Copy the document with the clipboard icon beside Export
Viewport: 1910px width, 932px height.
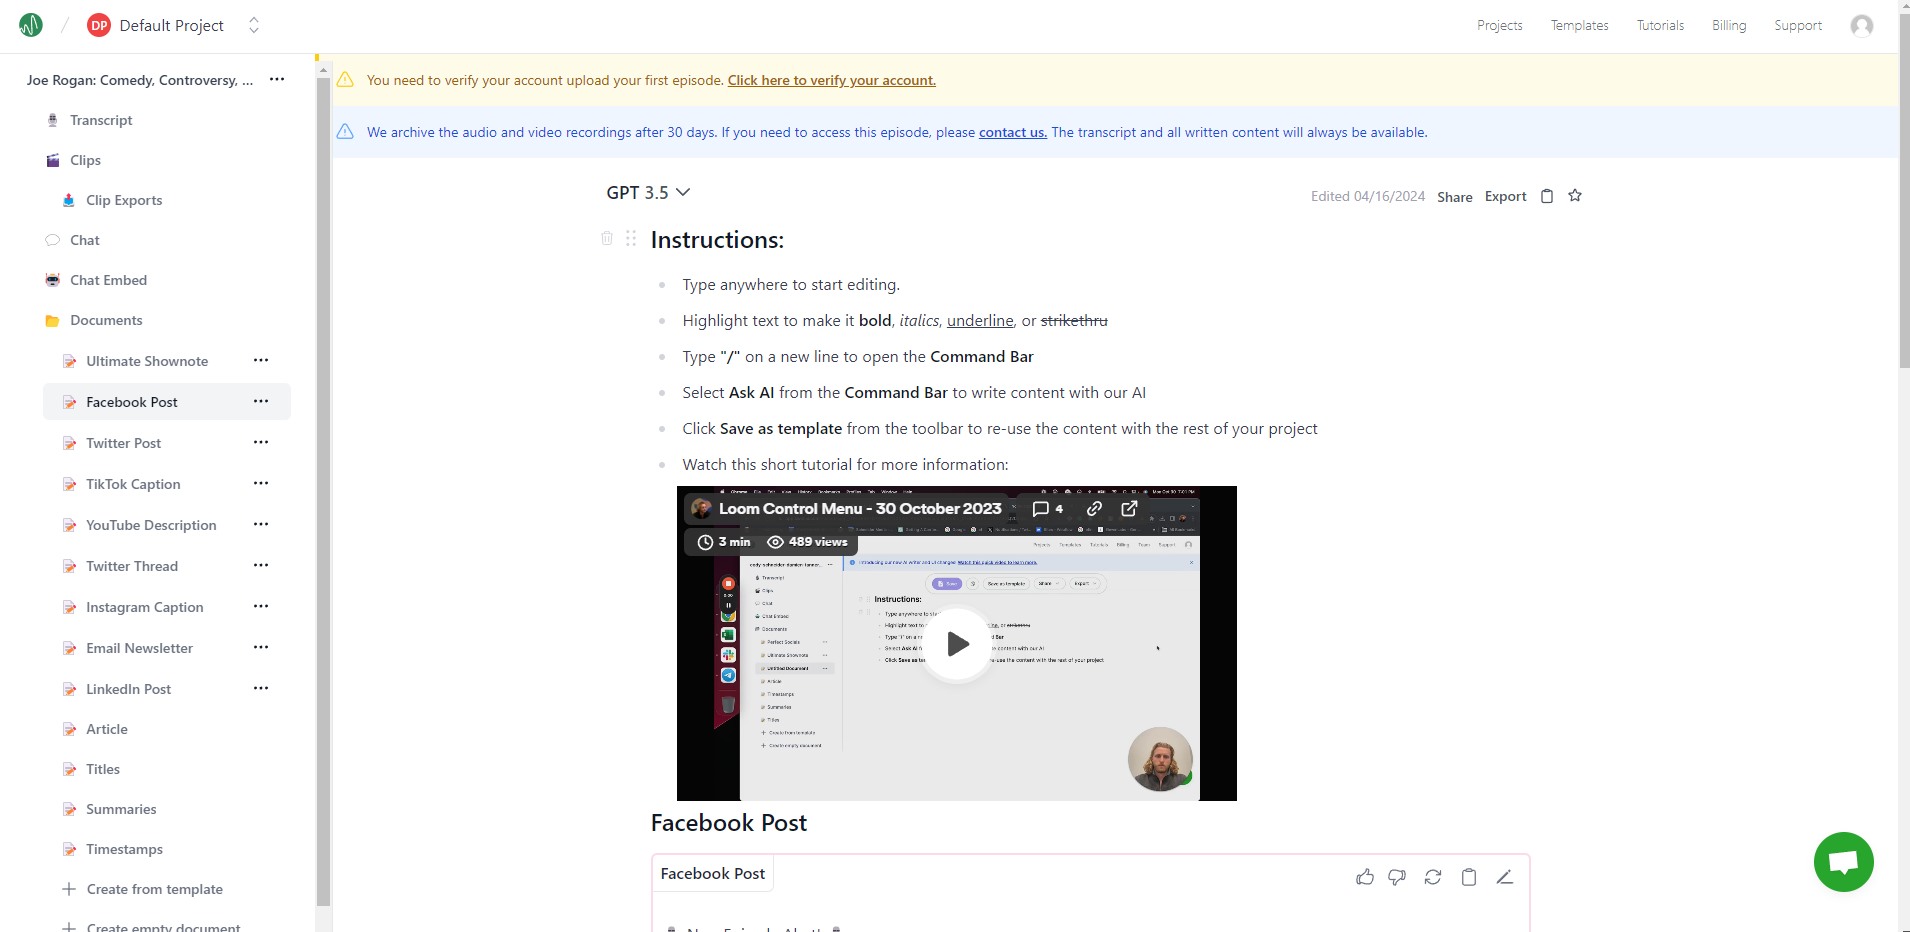tap(1546, 196)
